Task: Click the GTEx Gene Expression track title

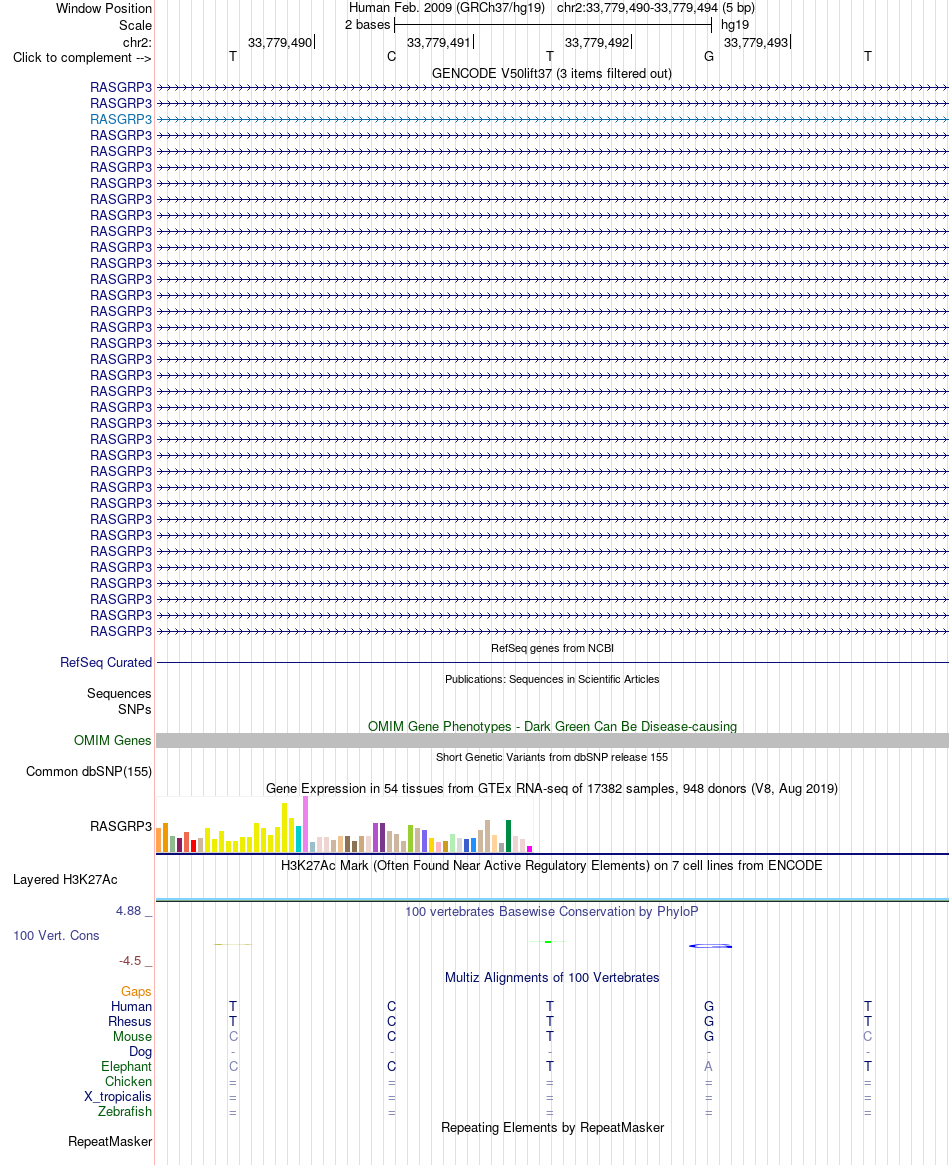Action: coord(552,788)
